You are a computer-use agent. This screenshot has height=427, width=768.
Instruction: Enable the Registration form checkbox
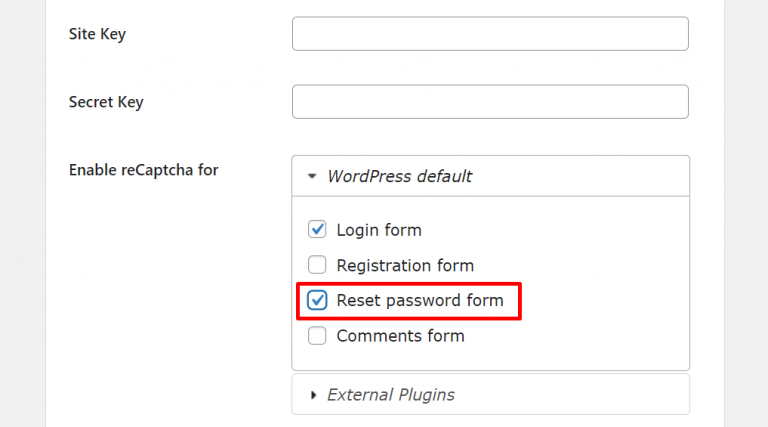[317, 265]
